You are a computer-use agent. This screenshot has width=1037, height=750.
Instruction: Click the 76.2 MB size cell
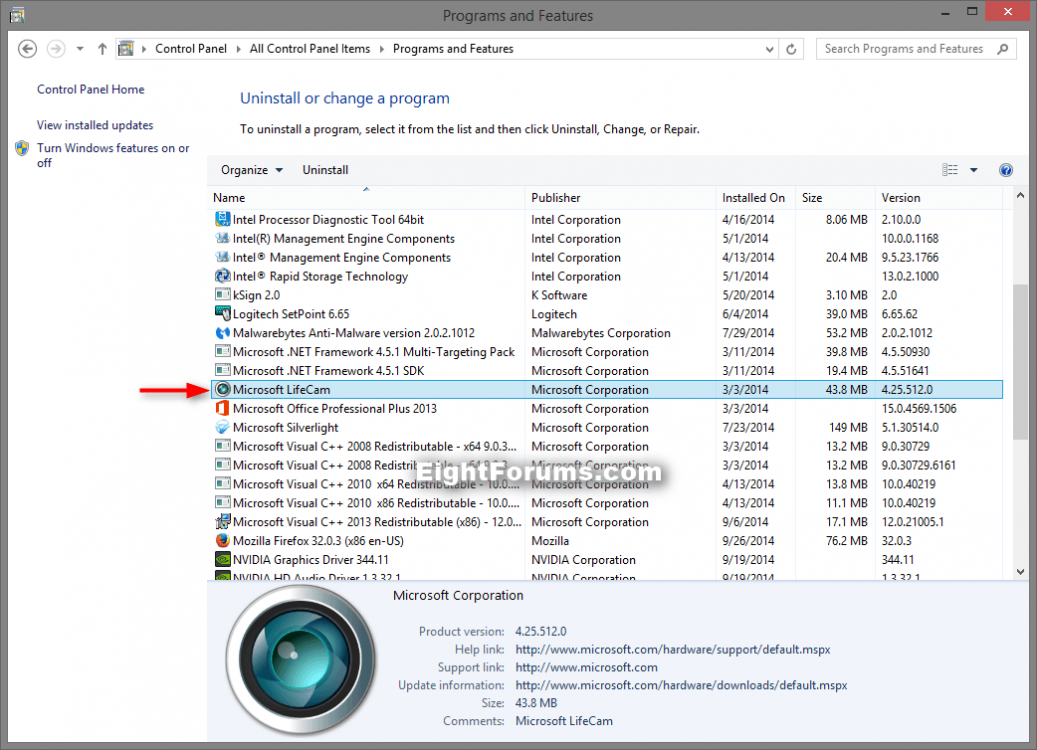tap(847, 541)
